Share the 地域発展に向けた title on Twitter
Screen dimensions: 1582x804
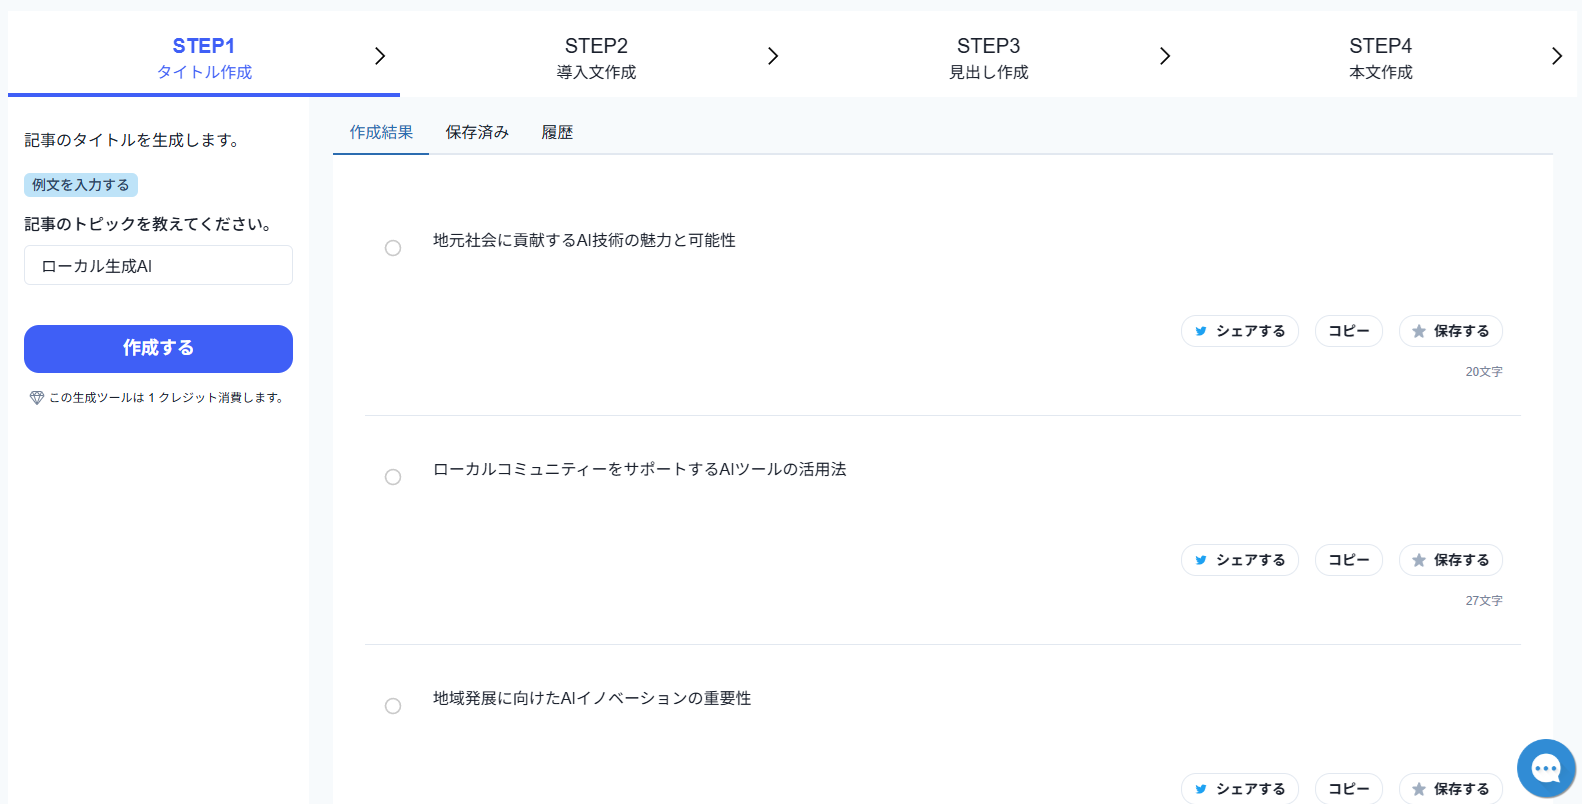[x=1240, y=788]
